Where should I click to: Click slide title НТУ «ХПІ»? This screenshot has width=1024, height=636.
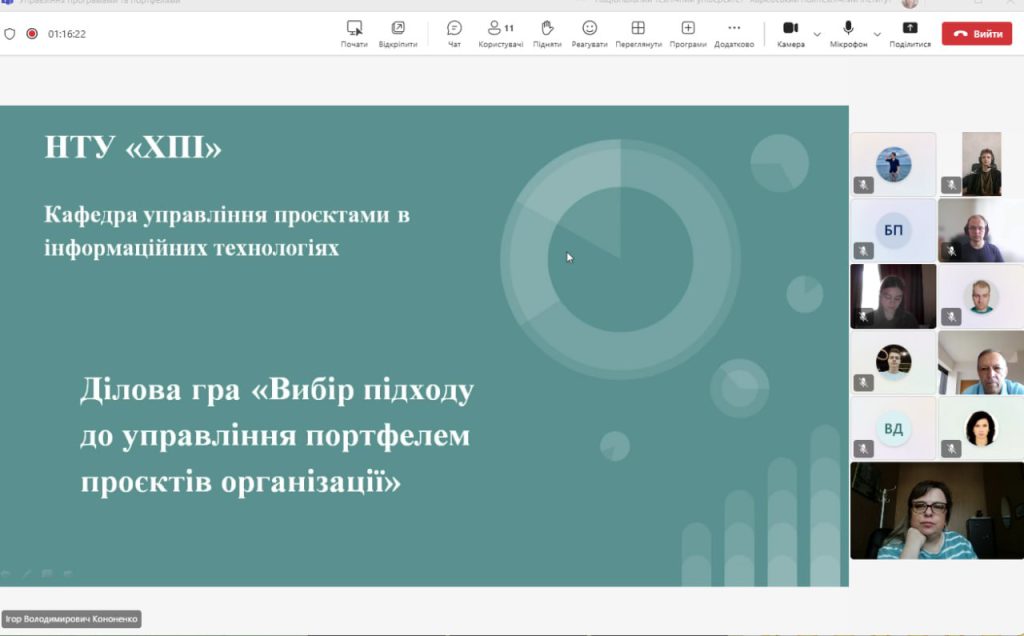tap(133, 147)
